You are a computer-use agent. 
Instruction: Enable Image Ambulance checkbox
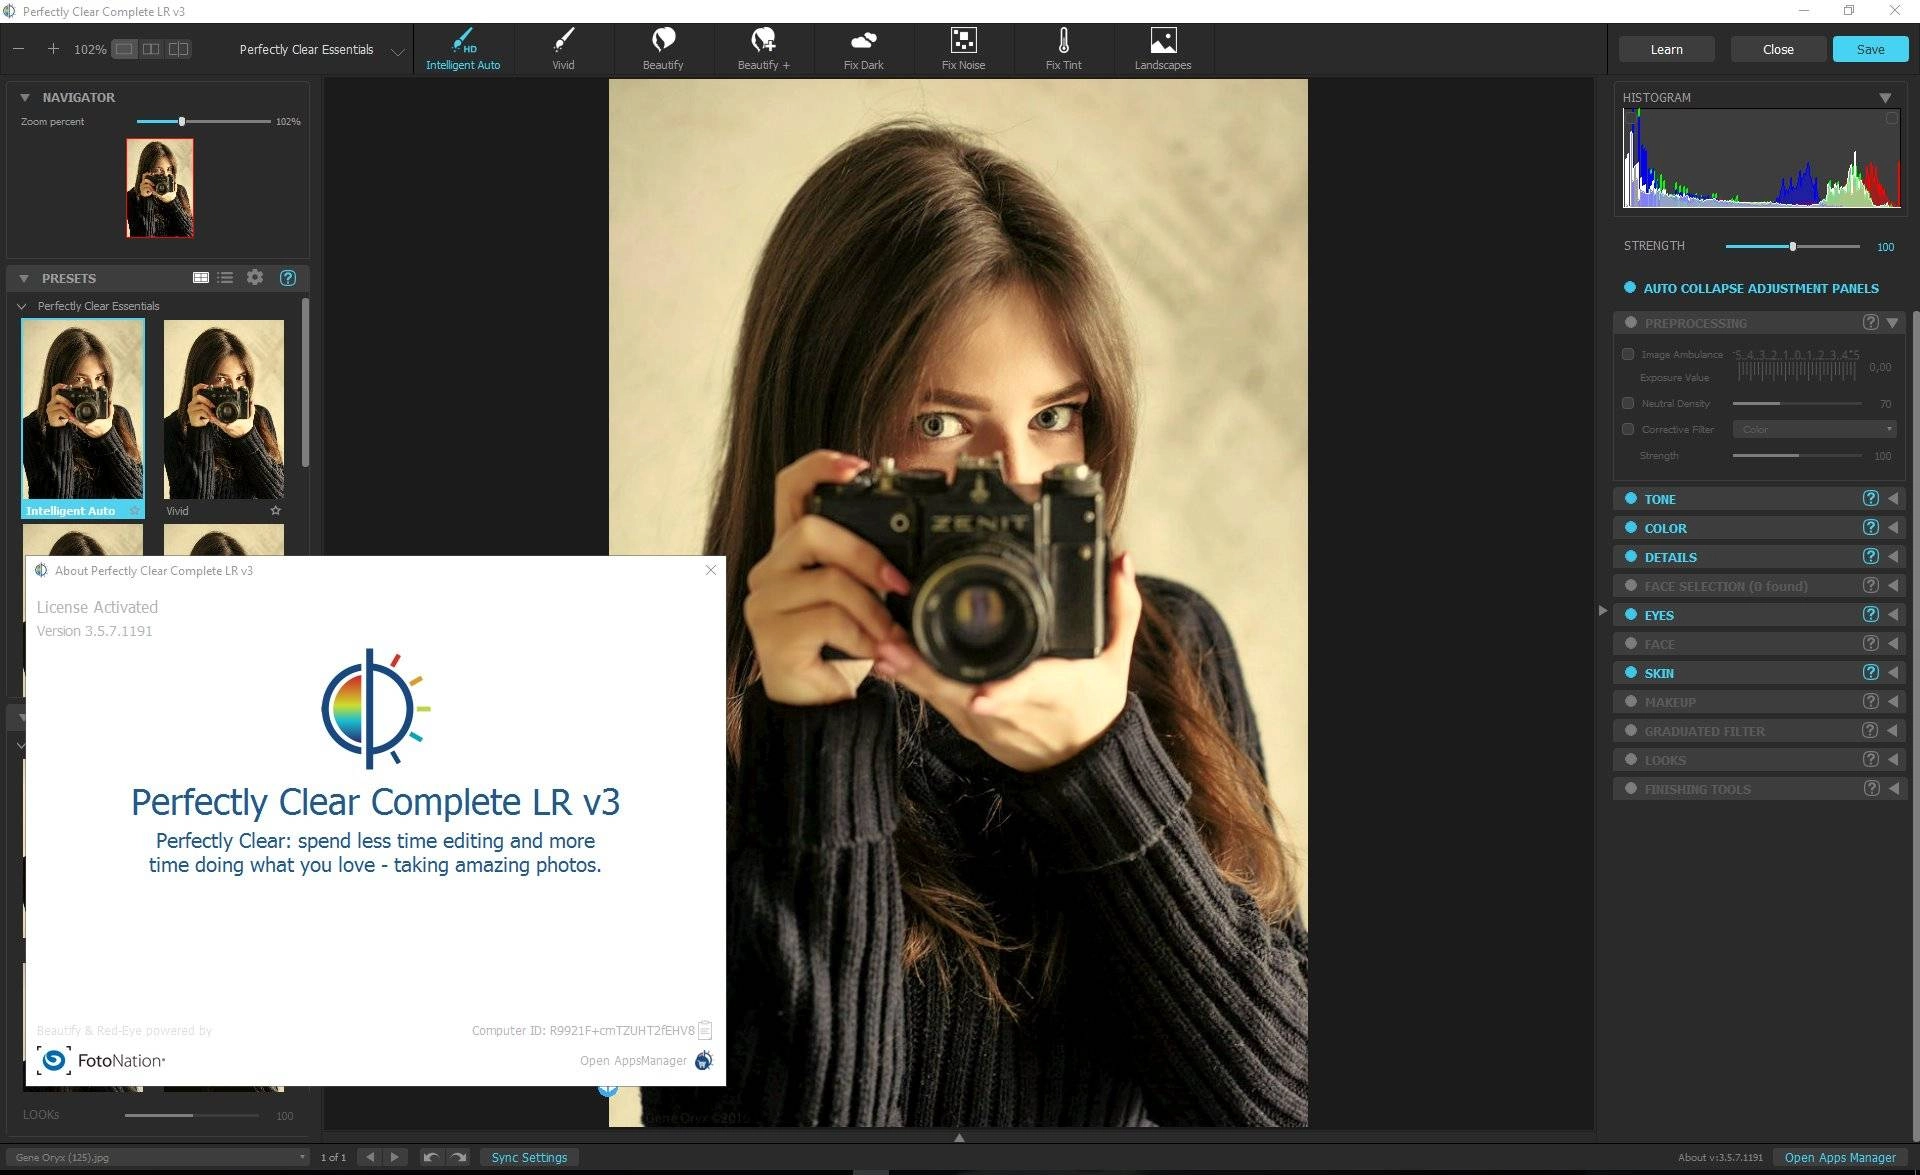coord(1628,354)
